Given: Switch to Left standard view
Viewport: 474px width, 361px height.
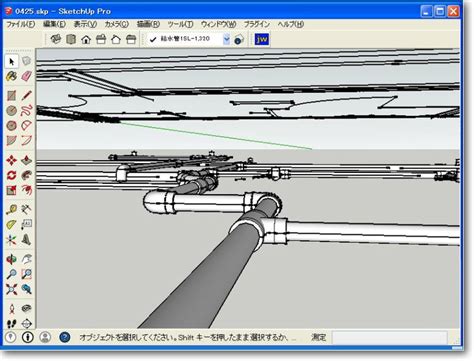Looking at the screenshot, I should (x=131, y=39).
